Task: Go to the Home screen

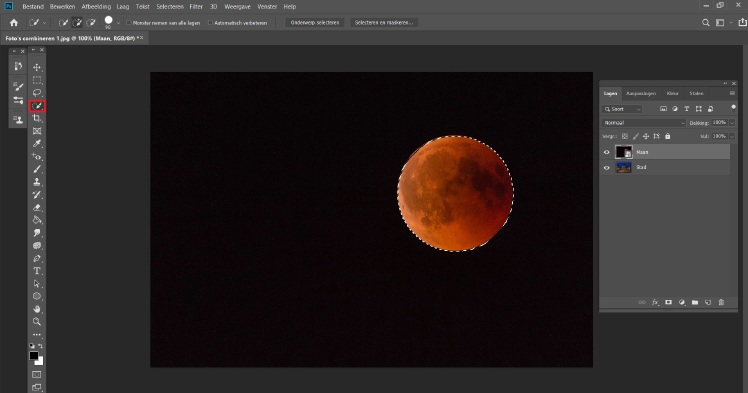Action: [14, 22]
